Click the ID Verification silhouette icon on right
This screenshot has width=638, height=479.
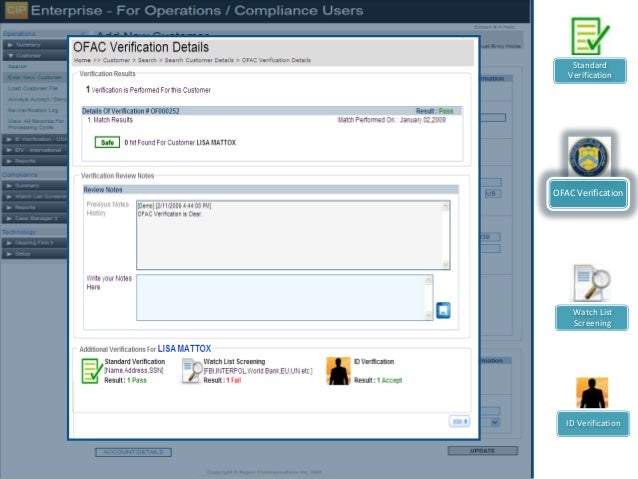pos(592,393)
